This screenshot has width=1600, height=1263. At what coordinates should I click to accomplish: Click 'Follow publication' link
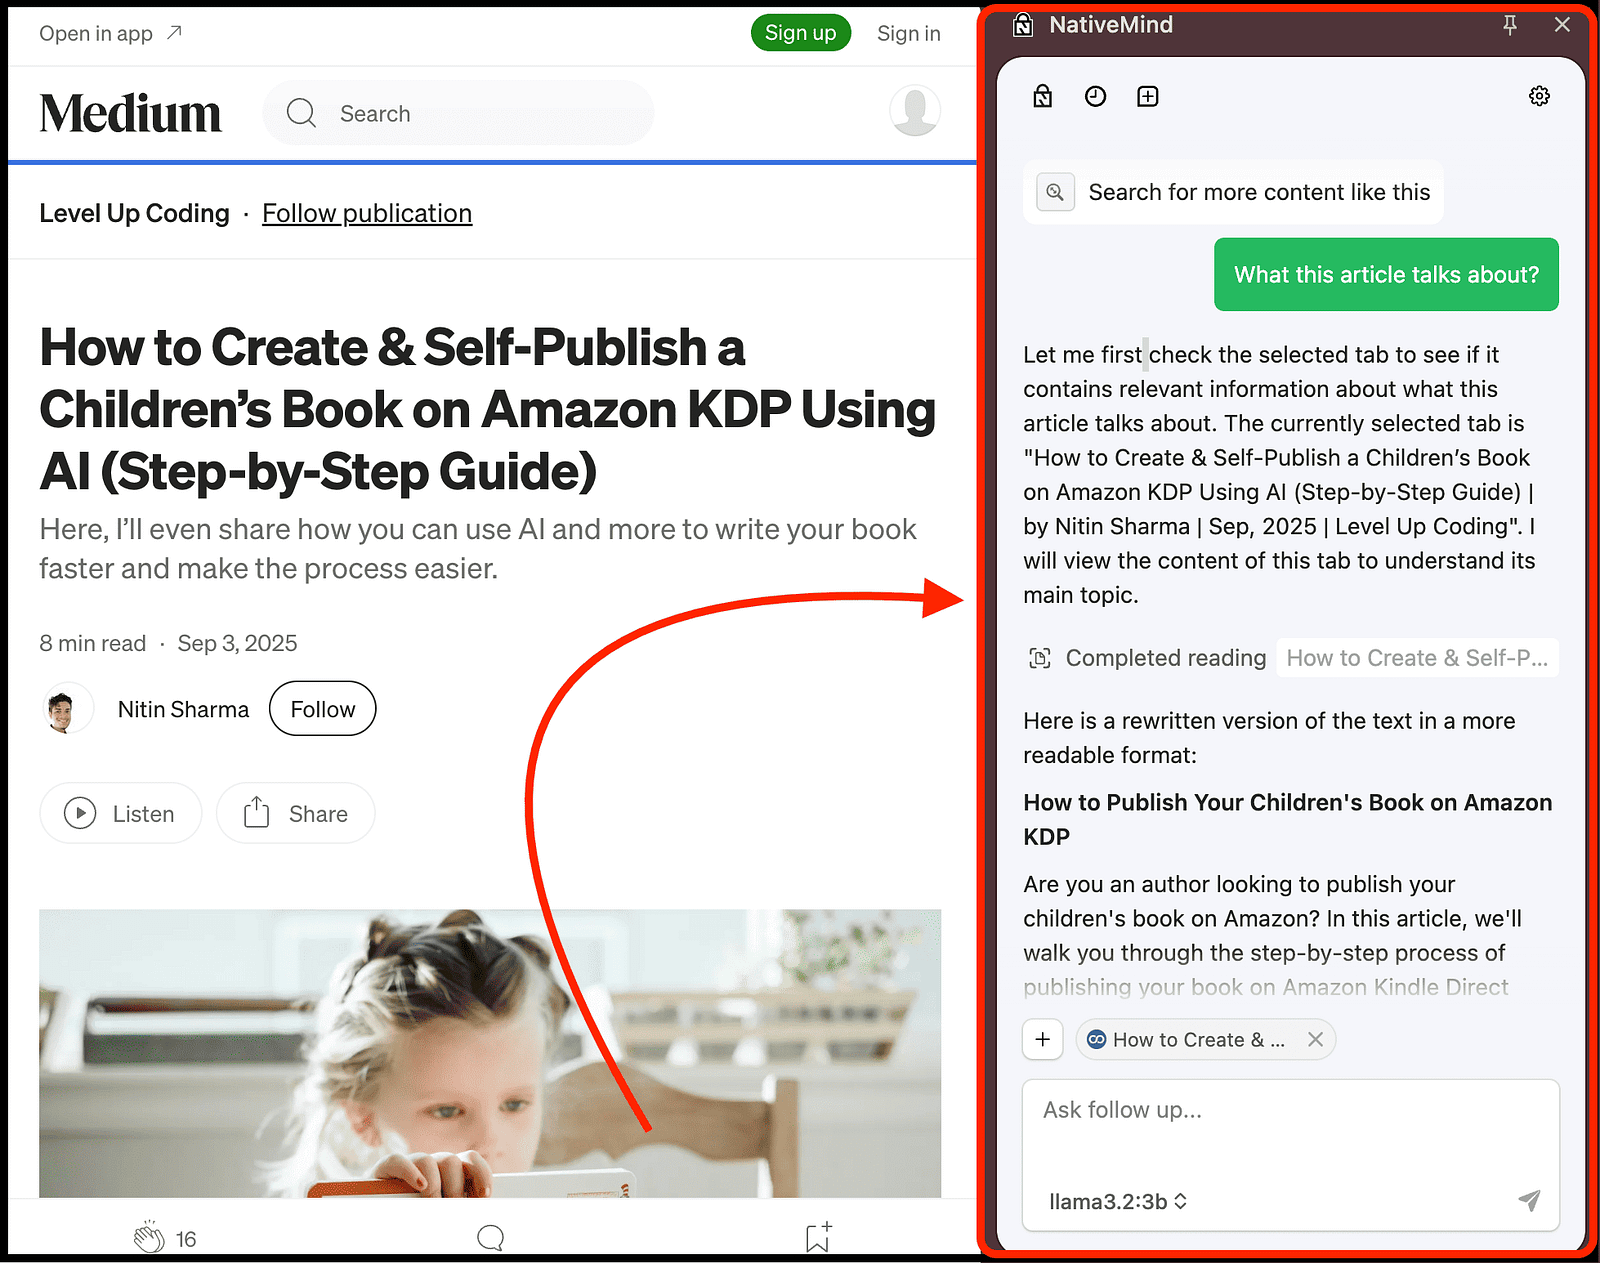click(367, 213)
